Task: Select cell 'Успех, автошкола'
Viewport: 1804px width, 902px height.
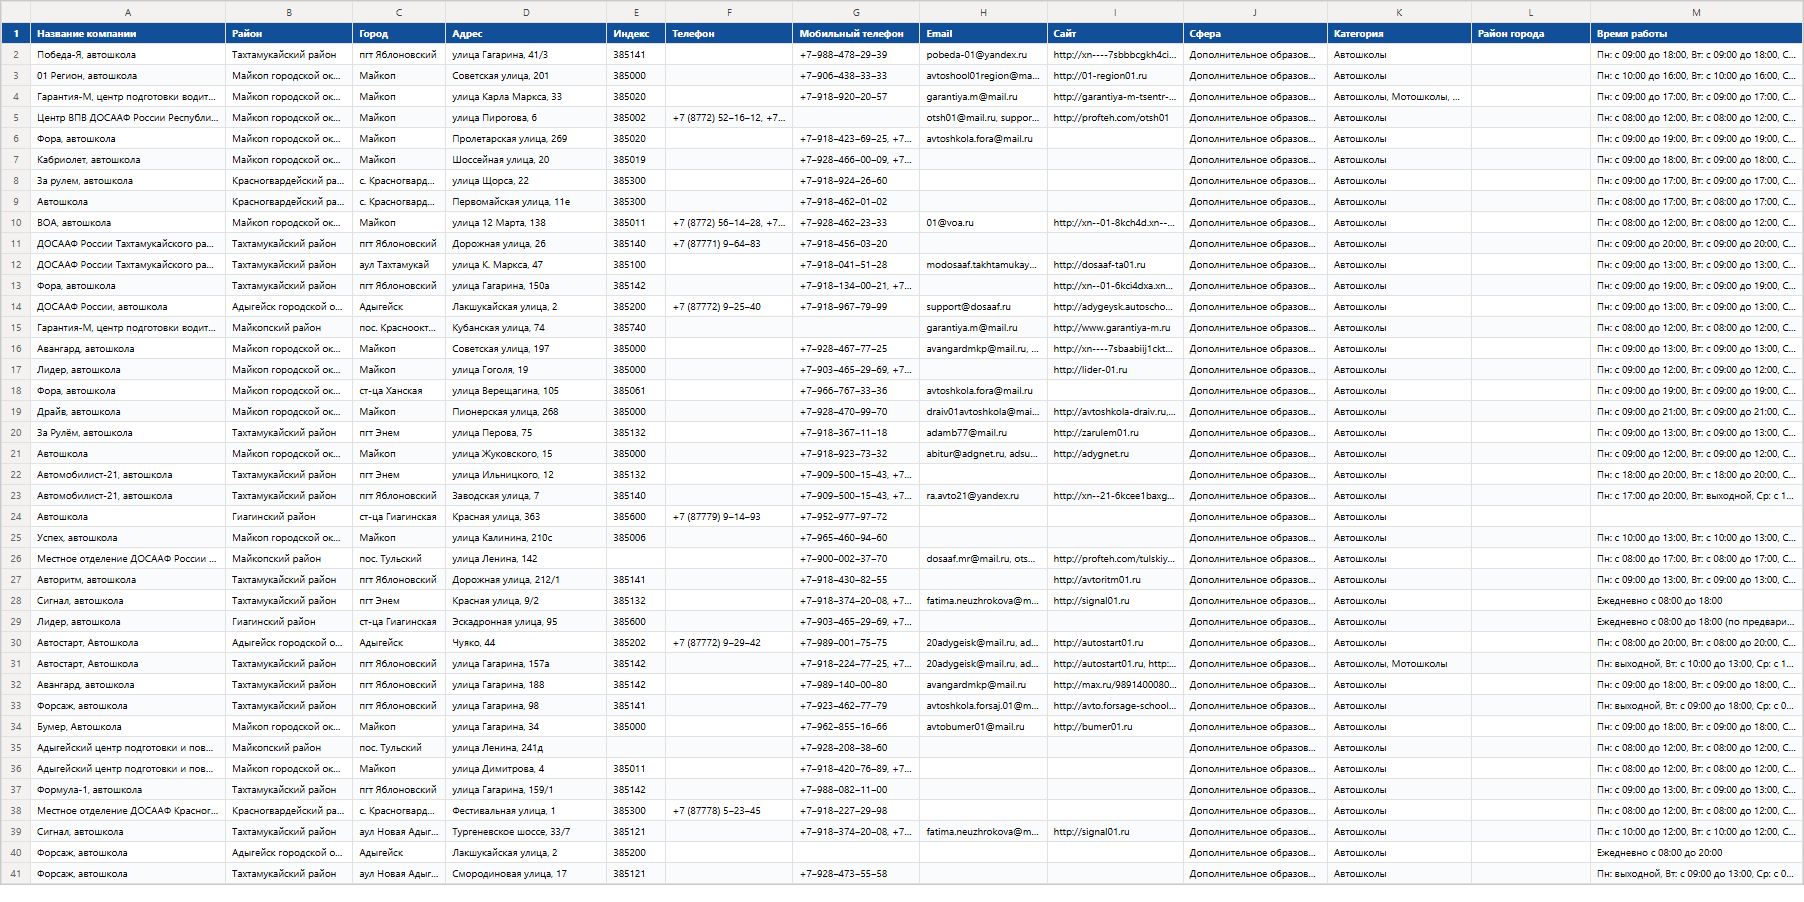Action: pos(128,537)
